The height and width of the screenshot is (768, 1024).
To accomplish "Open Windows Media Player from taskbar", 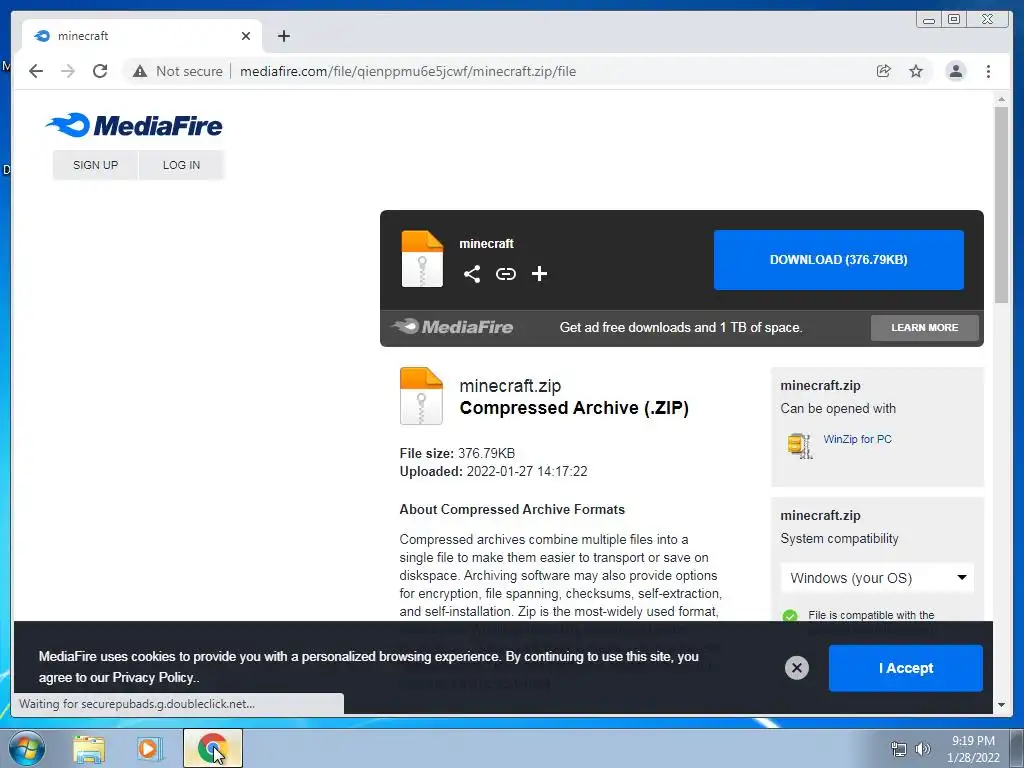I will (150, 748).
